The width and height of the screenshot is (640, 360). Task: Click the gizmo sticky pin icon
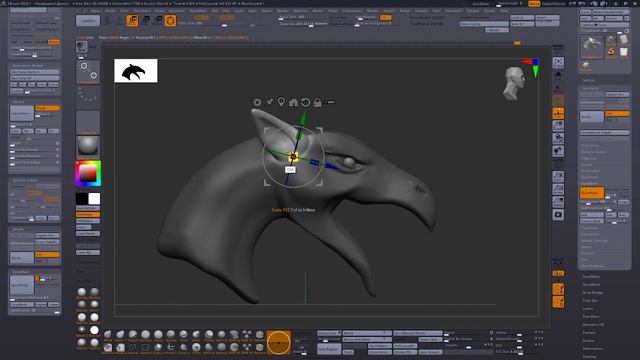coord(269,102)
